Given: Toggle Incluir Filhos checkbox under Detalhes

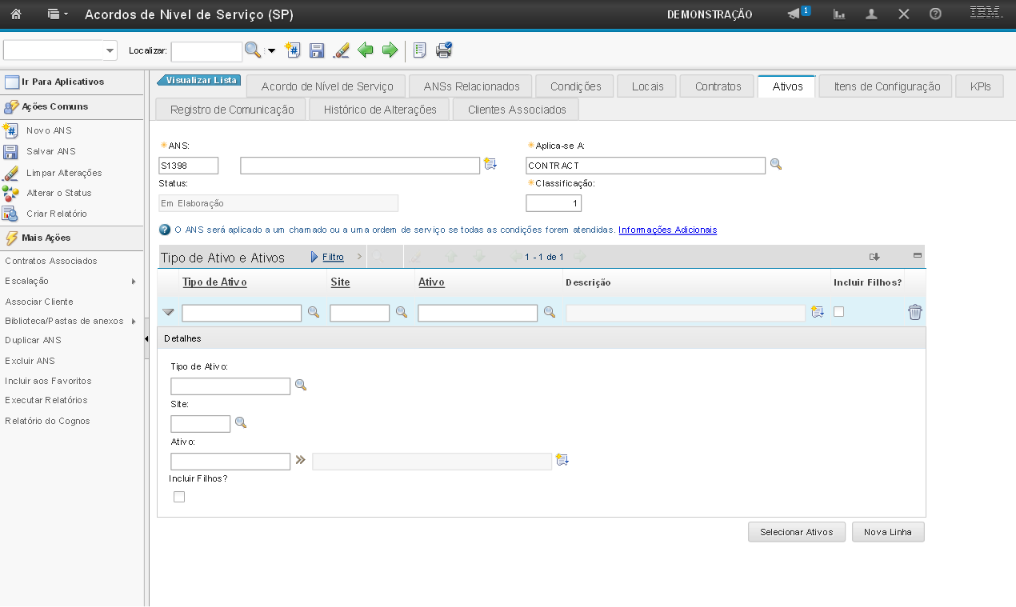Looking at the screenshot, I should (179, 496).
